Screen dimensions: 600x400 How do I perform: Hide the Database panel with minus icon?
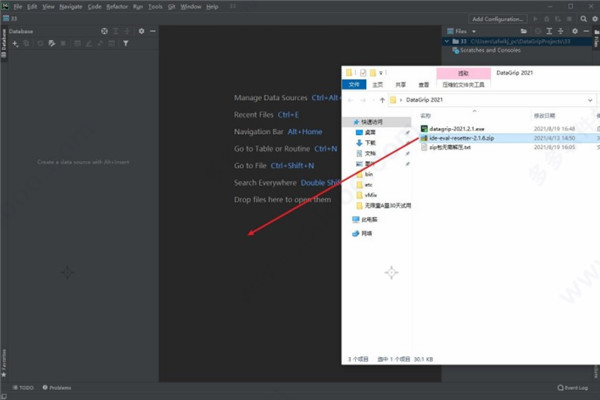(x=153, y=31)
